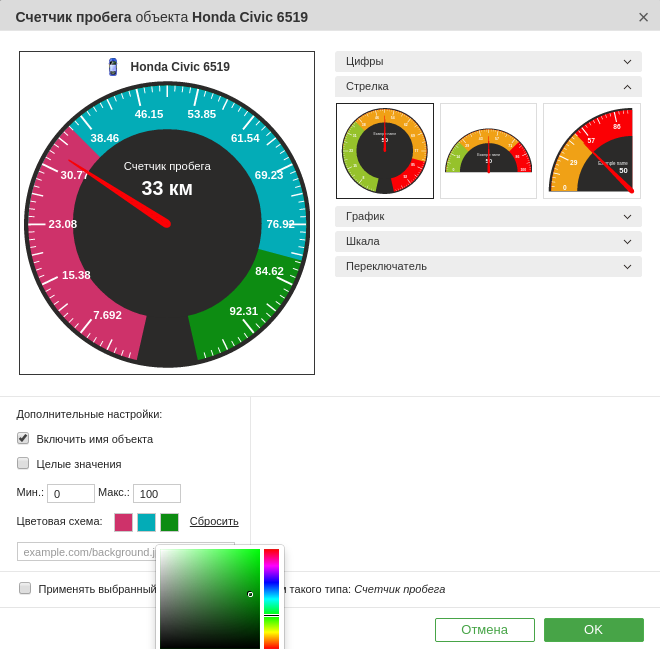Click the blue car icon next to Honda Civic 6519
Screen dimensions: 660x649
tap(113, 67)
